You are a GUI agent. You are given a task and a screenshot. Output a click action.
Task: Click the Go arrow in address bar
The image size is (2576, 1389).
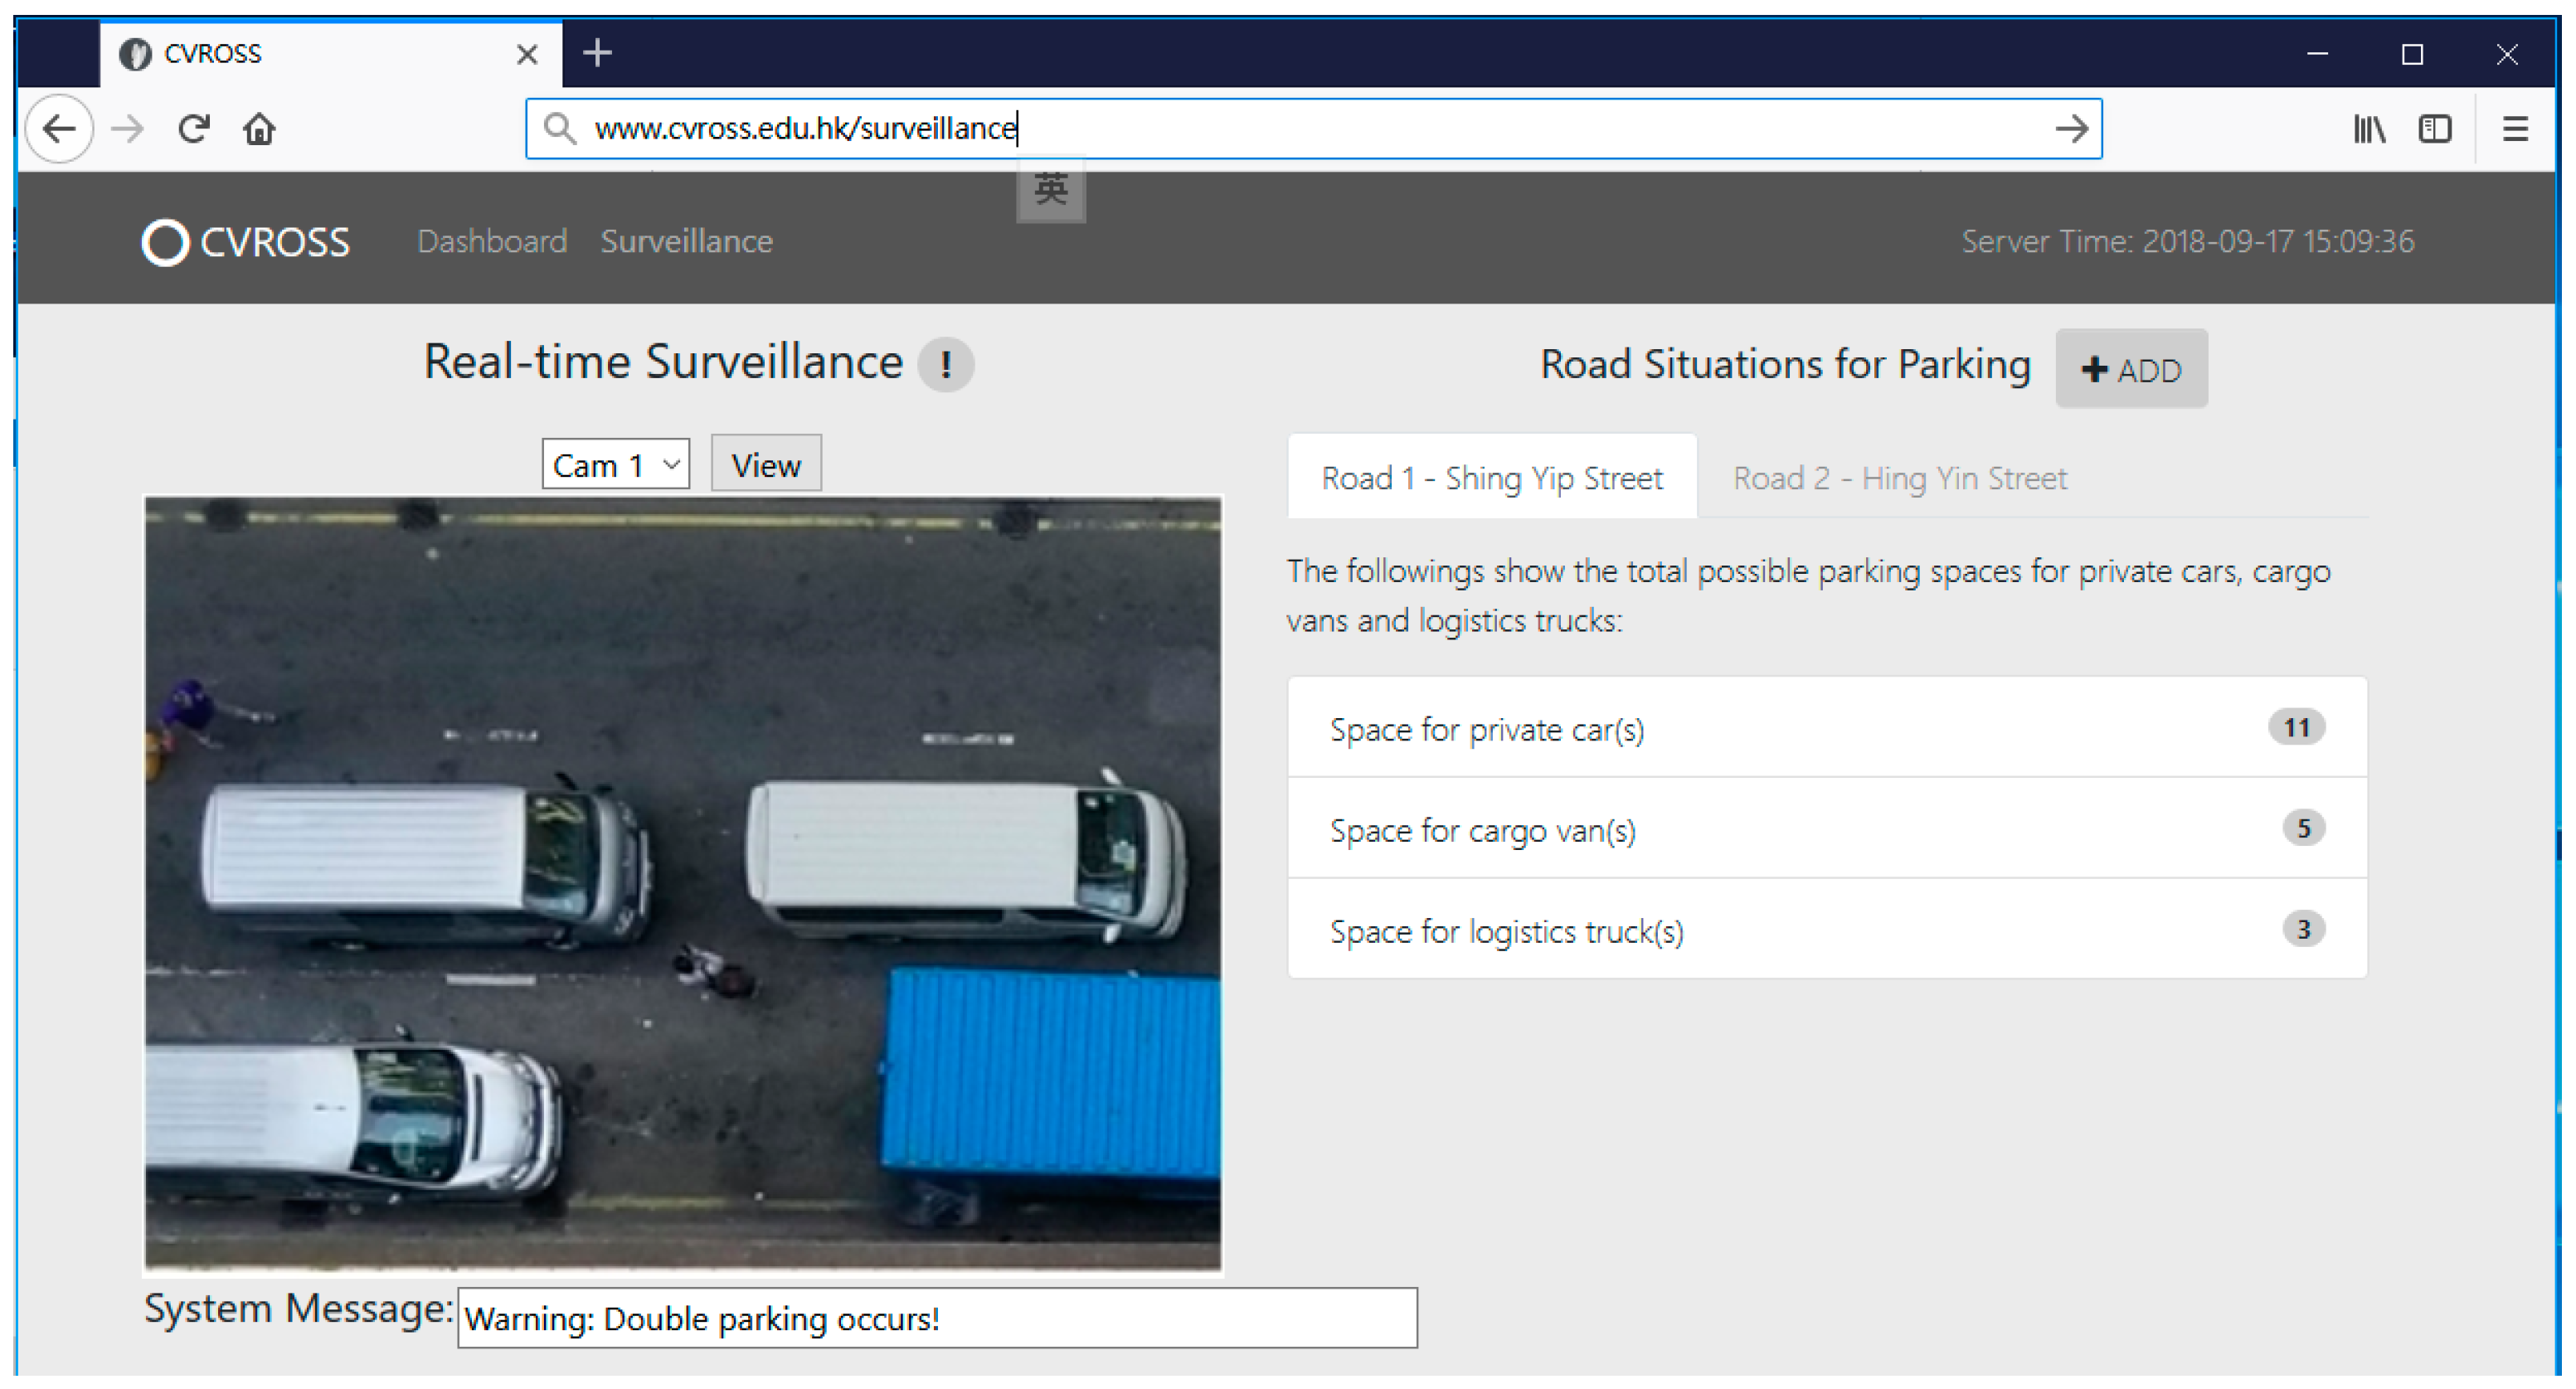click(x=2070, y=129)
